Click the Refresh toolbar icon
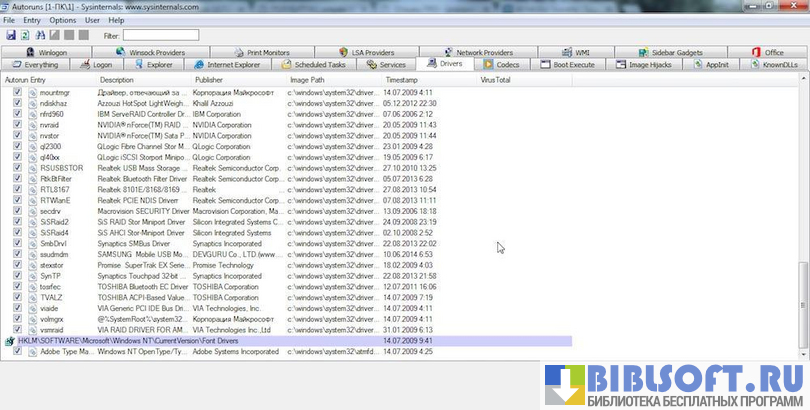This screenshot has height=410, width=810. pyautogui.click(x=25, y=35)
